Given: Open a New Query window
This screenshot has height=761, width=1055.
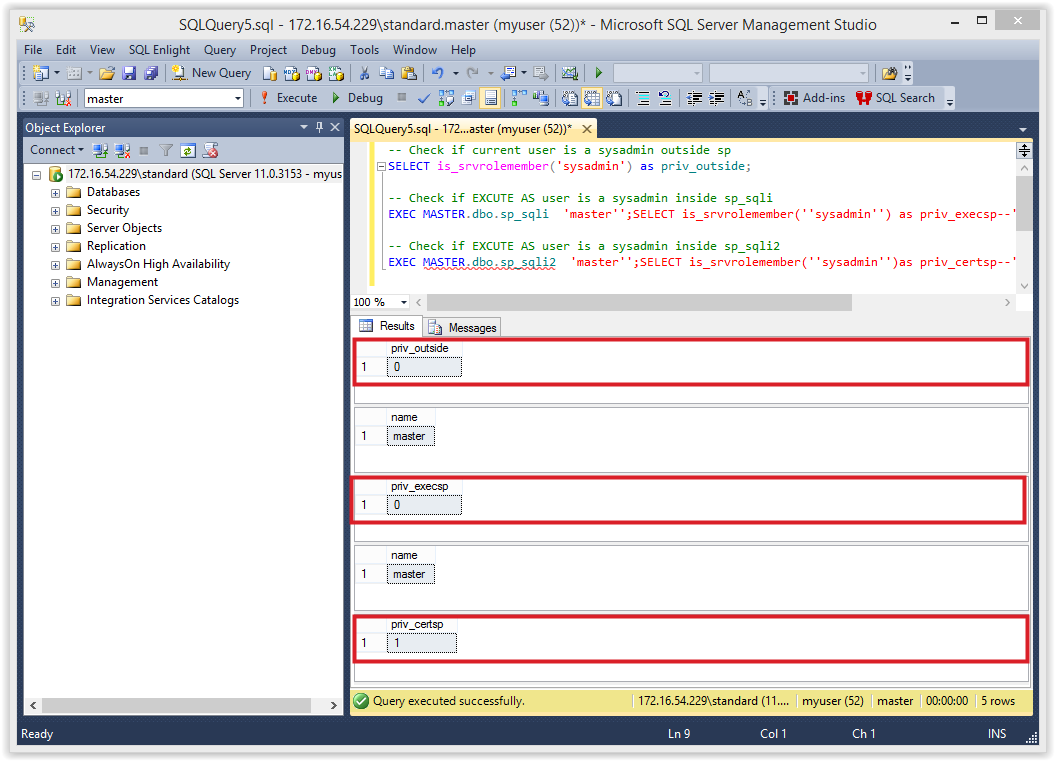Looking at the screenshot, I should click(211, 72).
